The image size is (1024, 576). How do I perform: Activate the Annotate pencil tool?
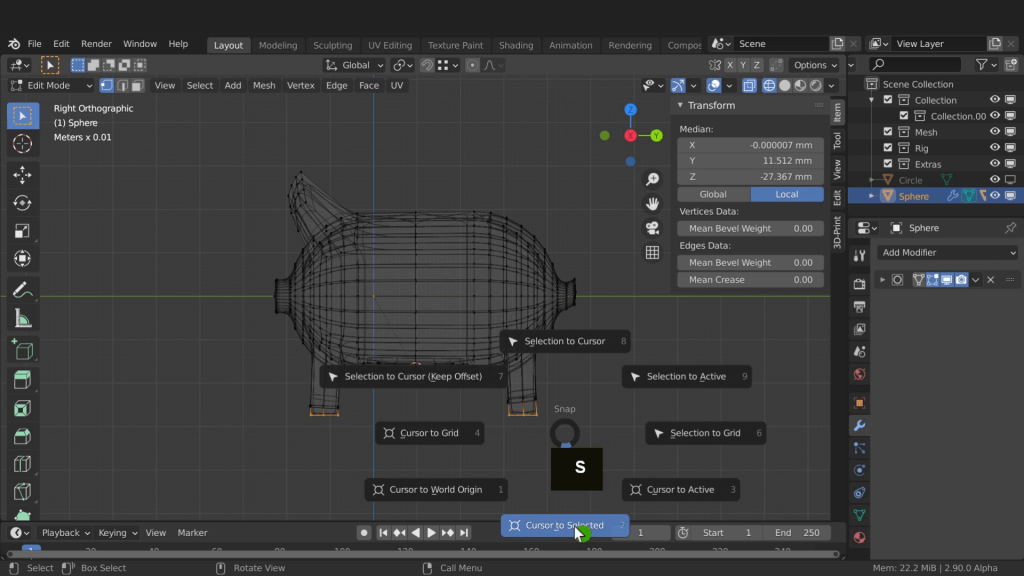coord(22,290)
